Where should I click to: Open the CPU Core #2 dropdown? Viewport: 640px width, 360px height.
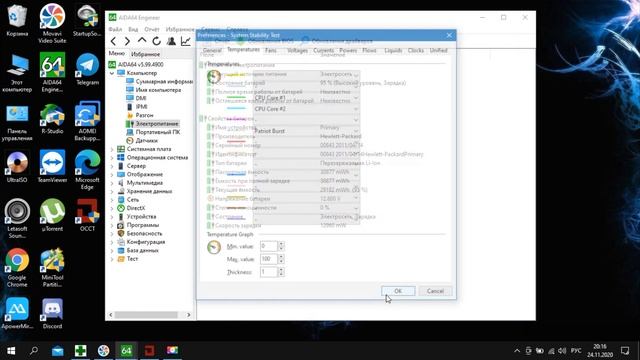point(306,109)
